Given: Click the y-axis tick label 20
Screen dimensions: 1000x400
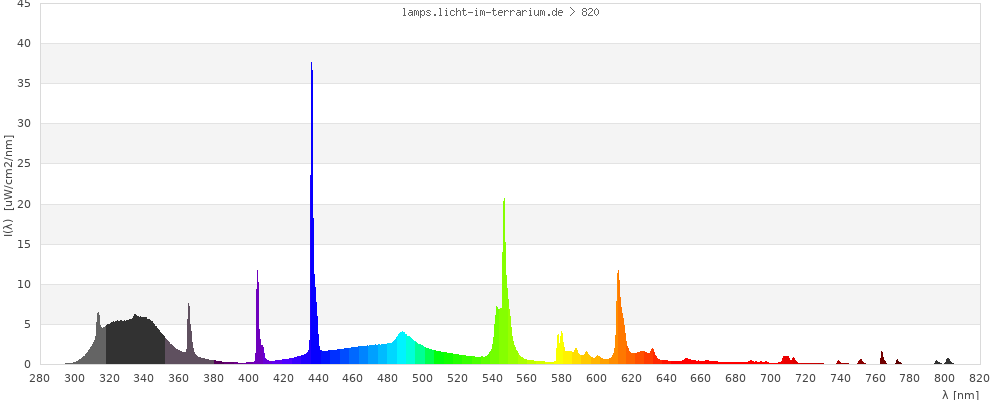Looking at the screenshot, I should coord(24,204).
